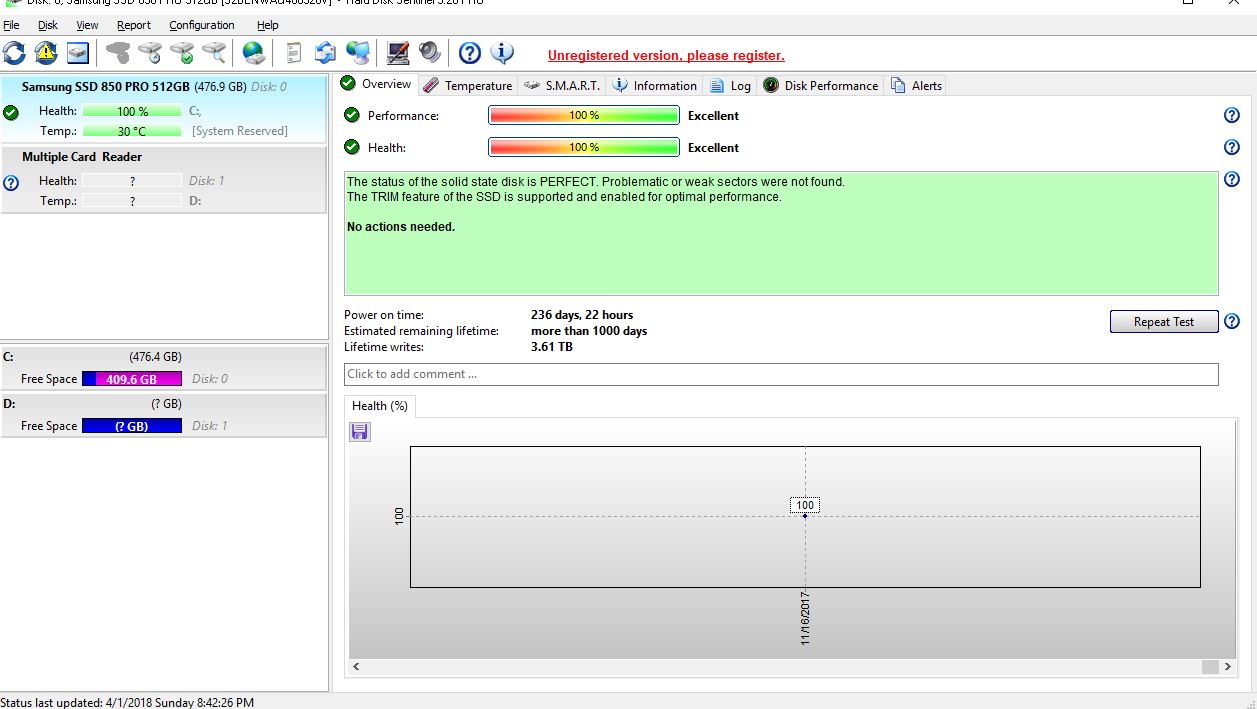The width and height of the screenshot is (1257, 709).
Task: Click the help icon beside Performance row
Action: pyautogui.click(x=1232, y=115)
